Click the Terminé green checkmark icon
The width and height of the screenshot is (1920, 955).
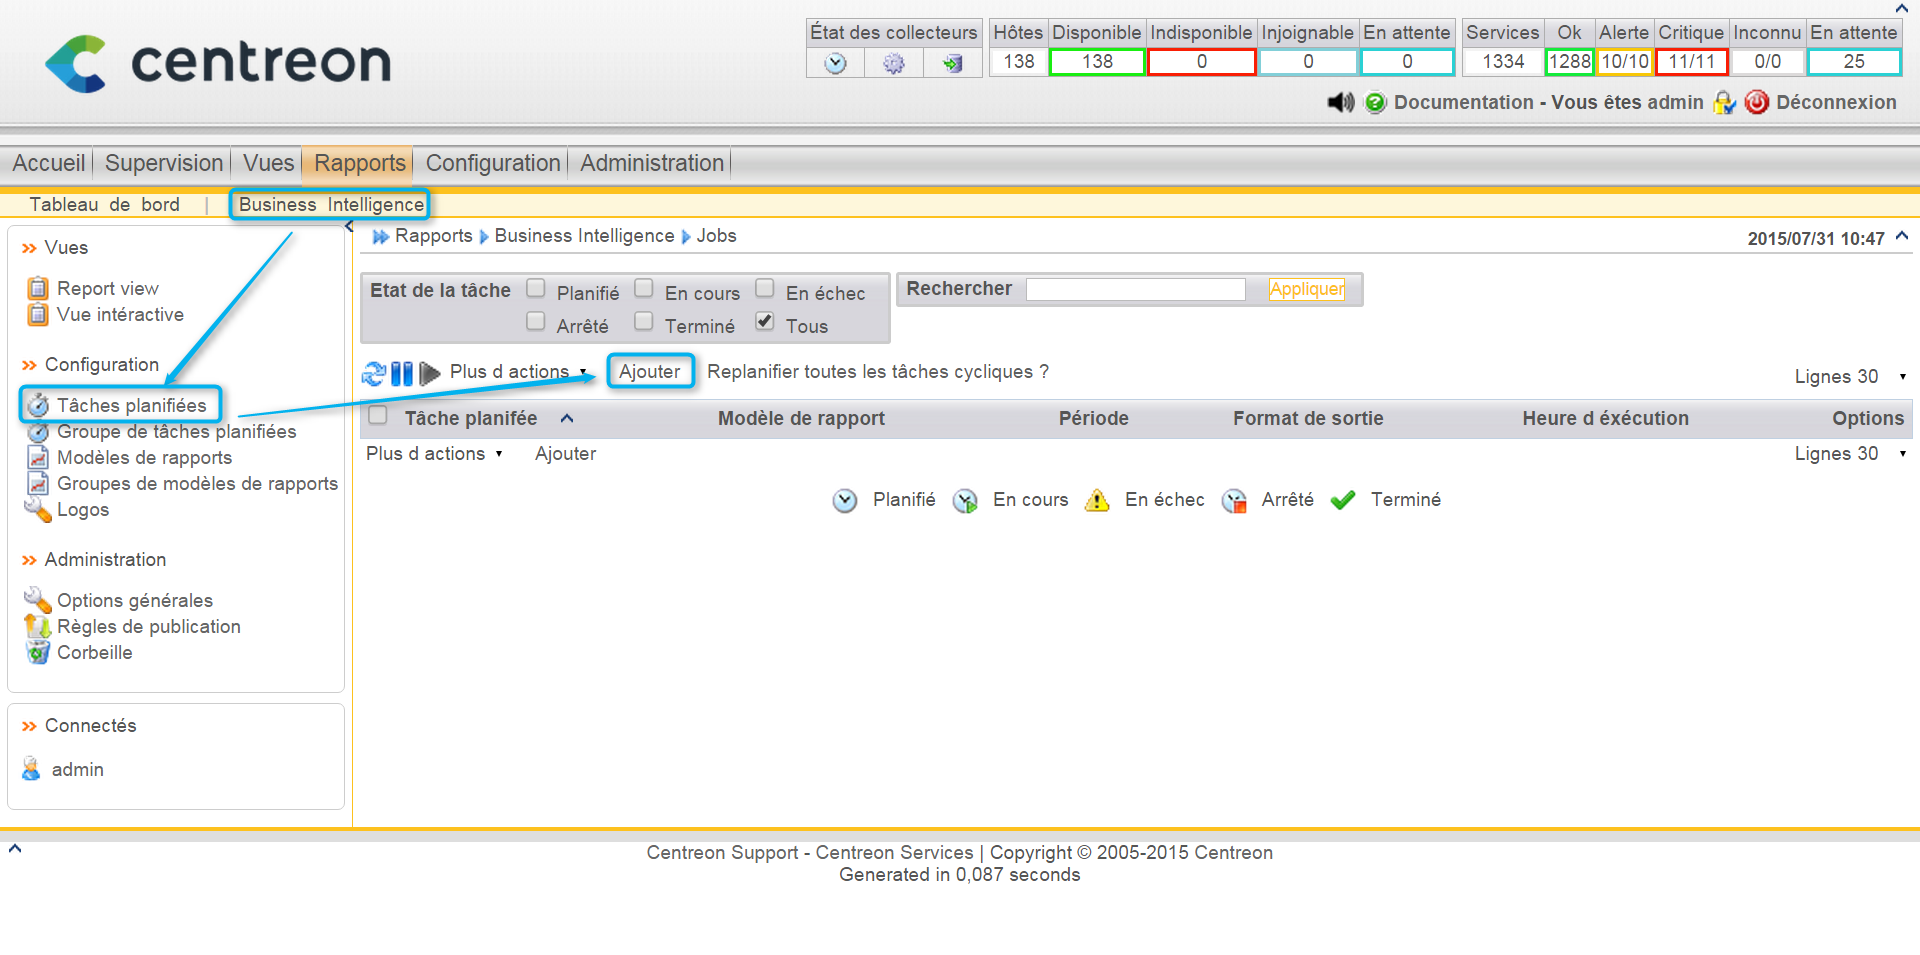point(1343,500)
